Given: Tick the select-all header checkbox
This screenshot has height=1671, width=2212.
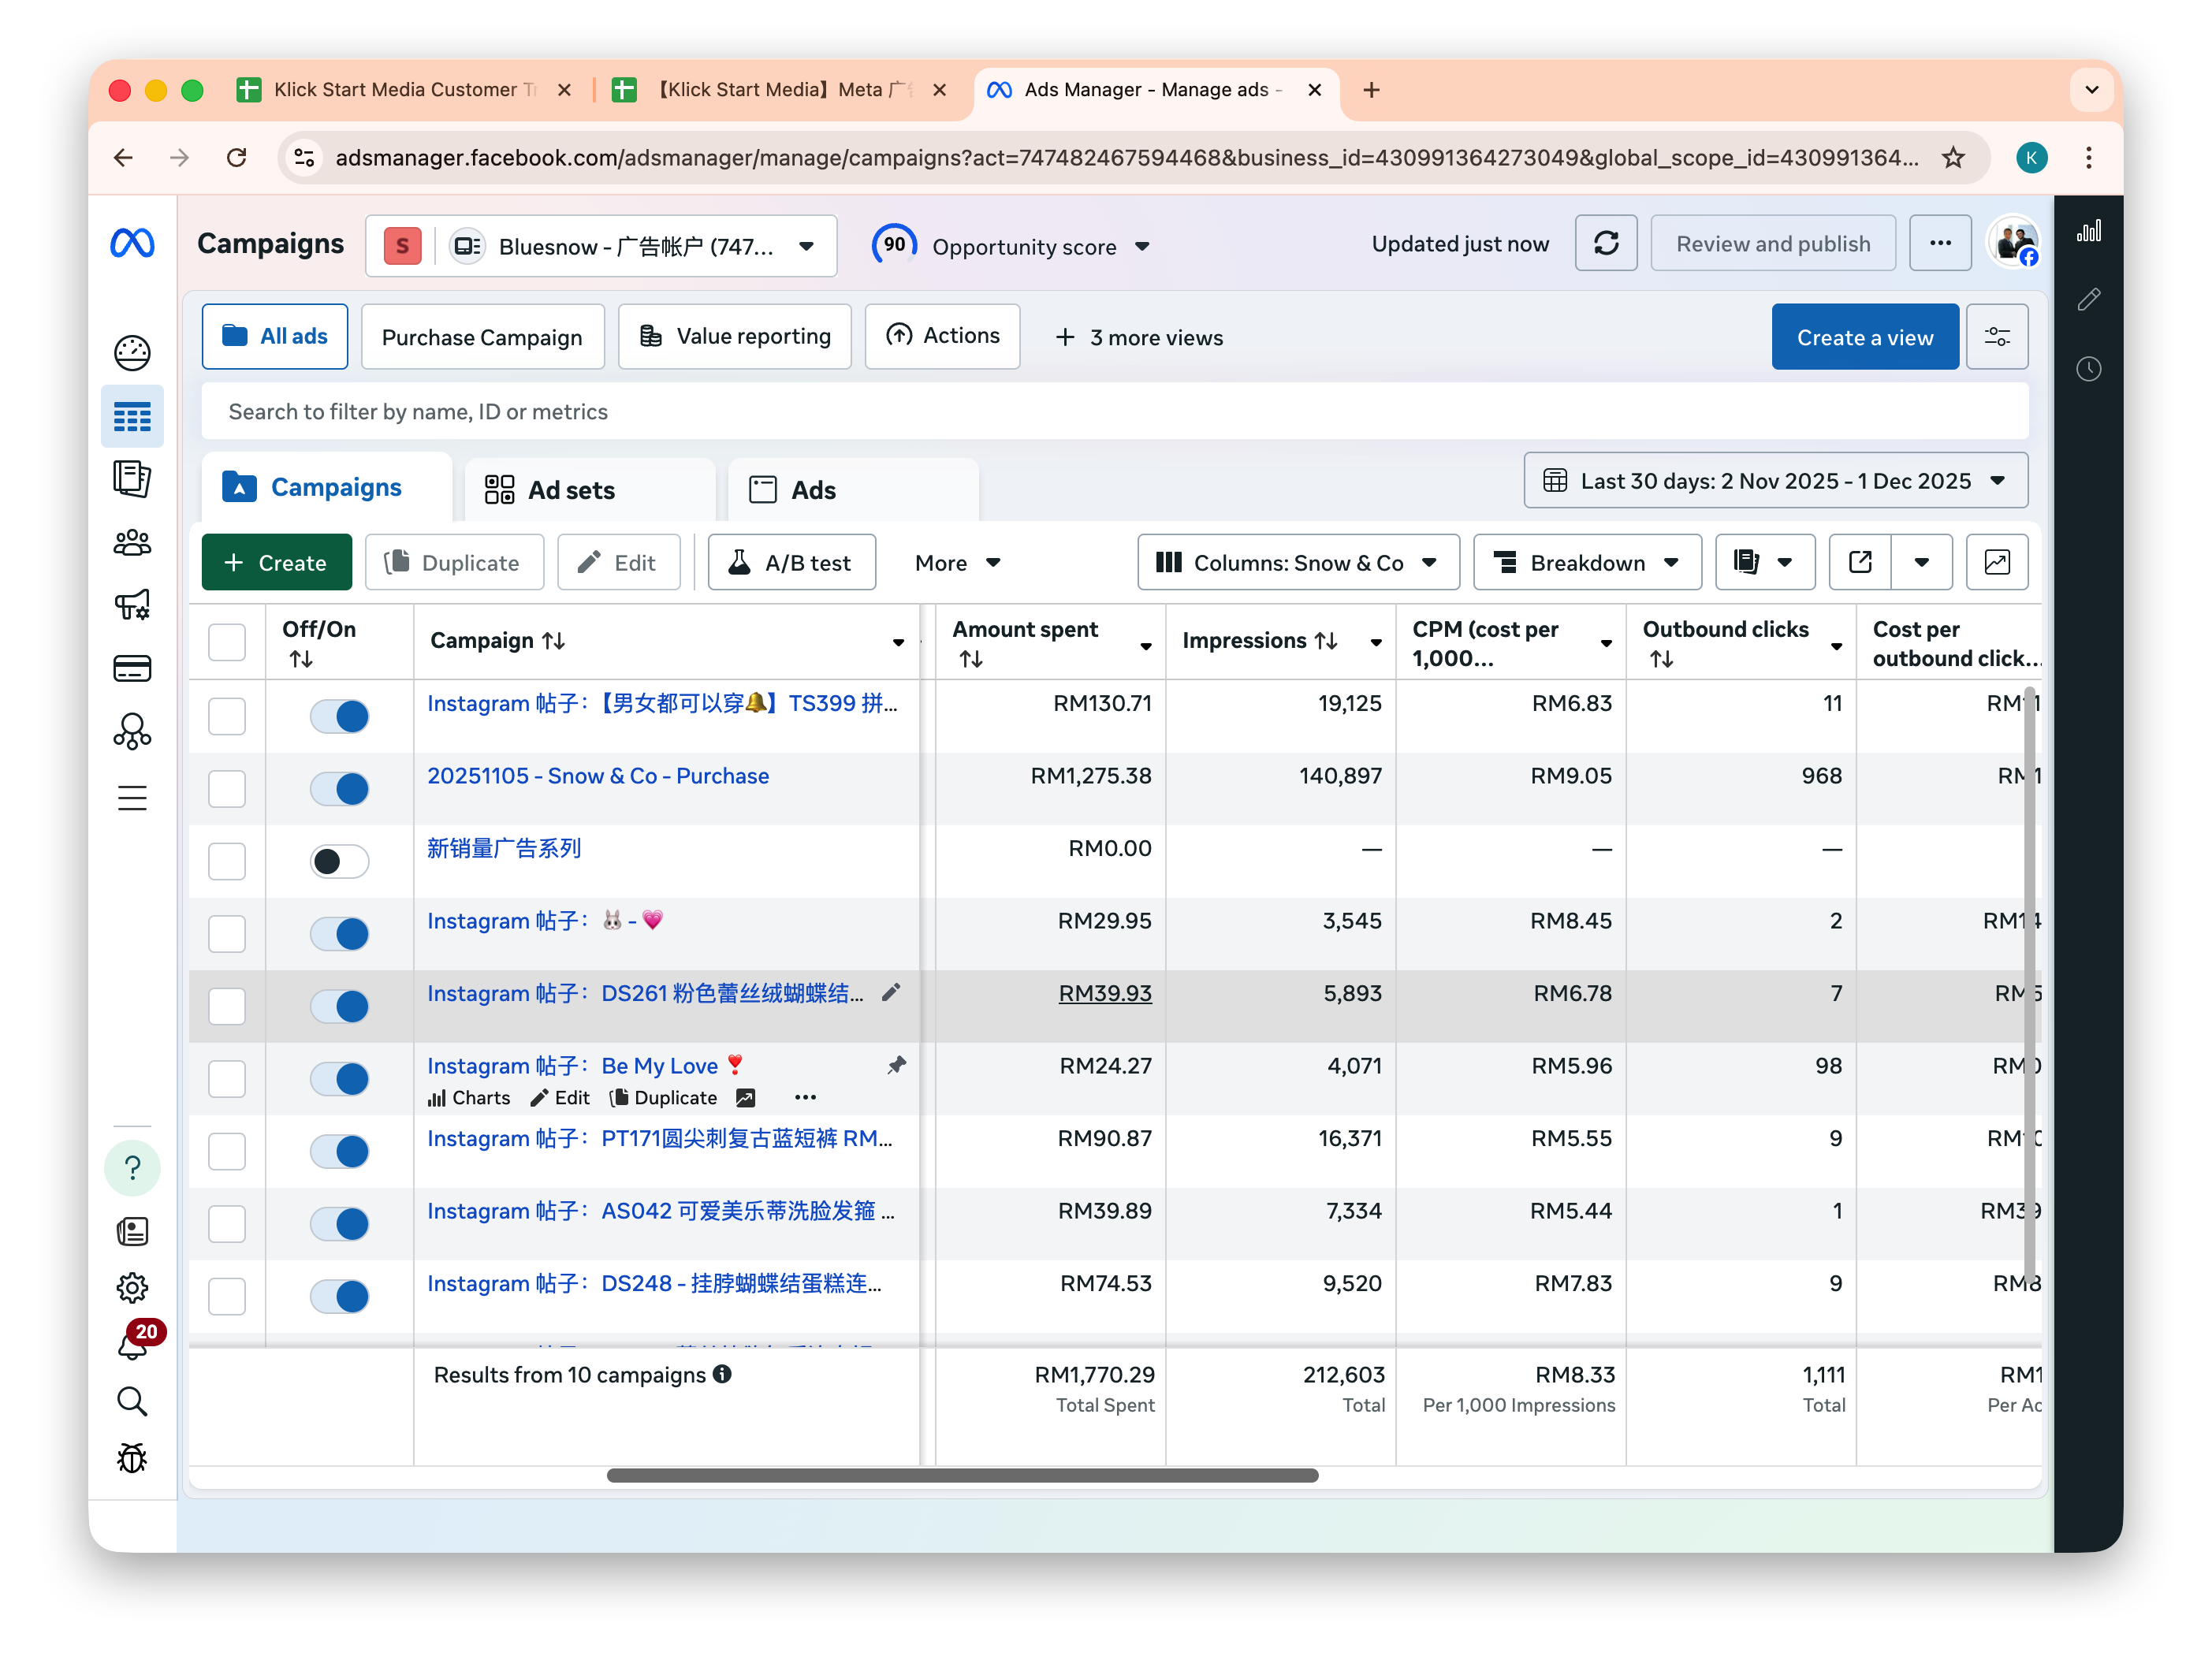Looking at the screenshot, I should tap(227, 642).
